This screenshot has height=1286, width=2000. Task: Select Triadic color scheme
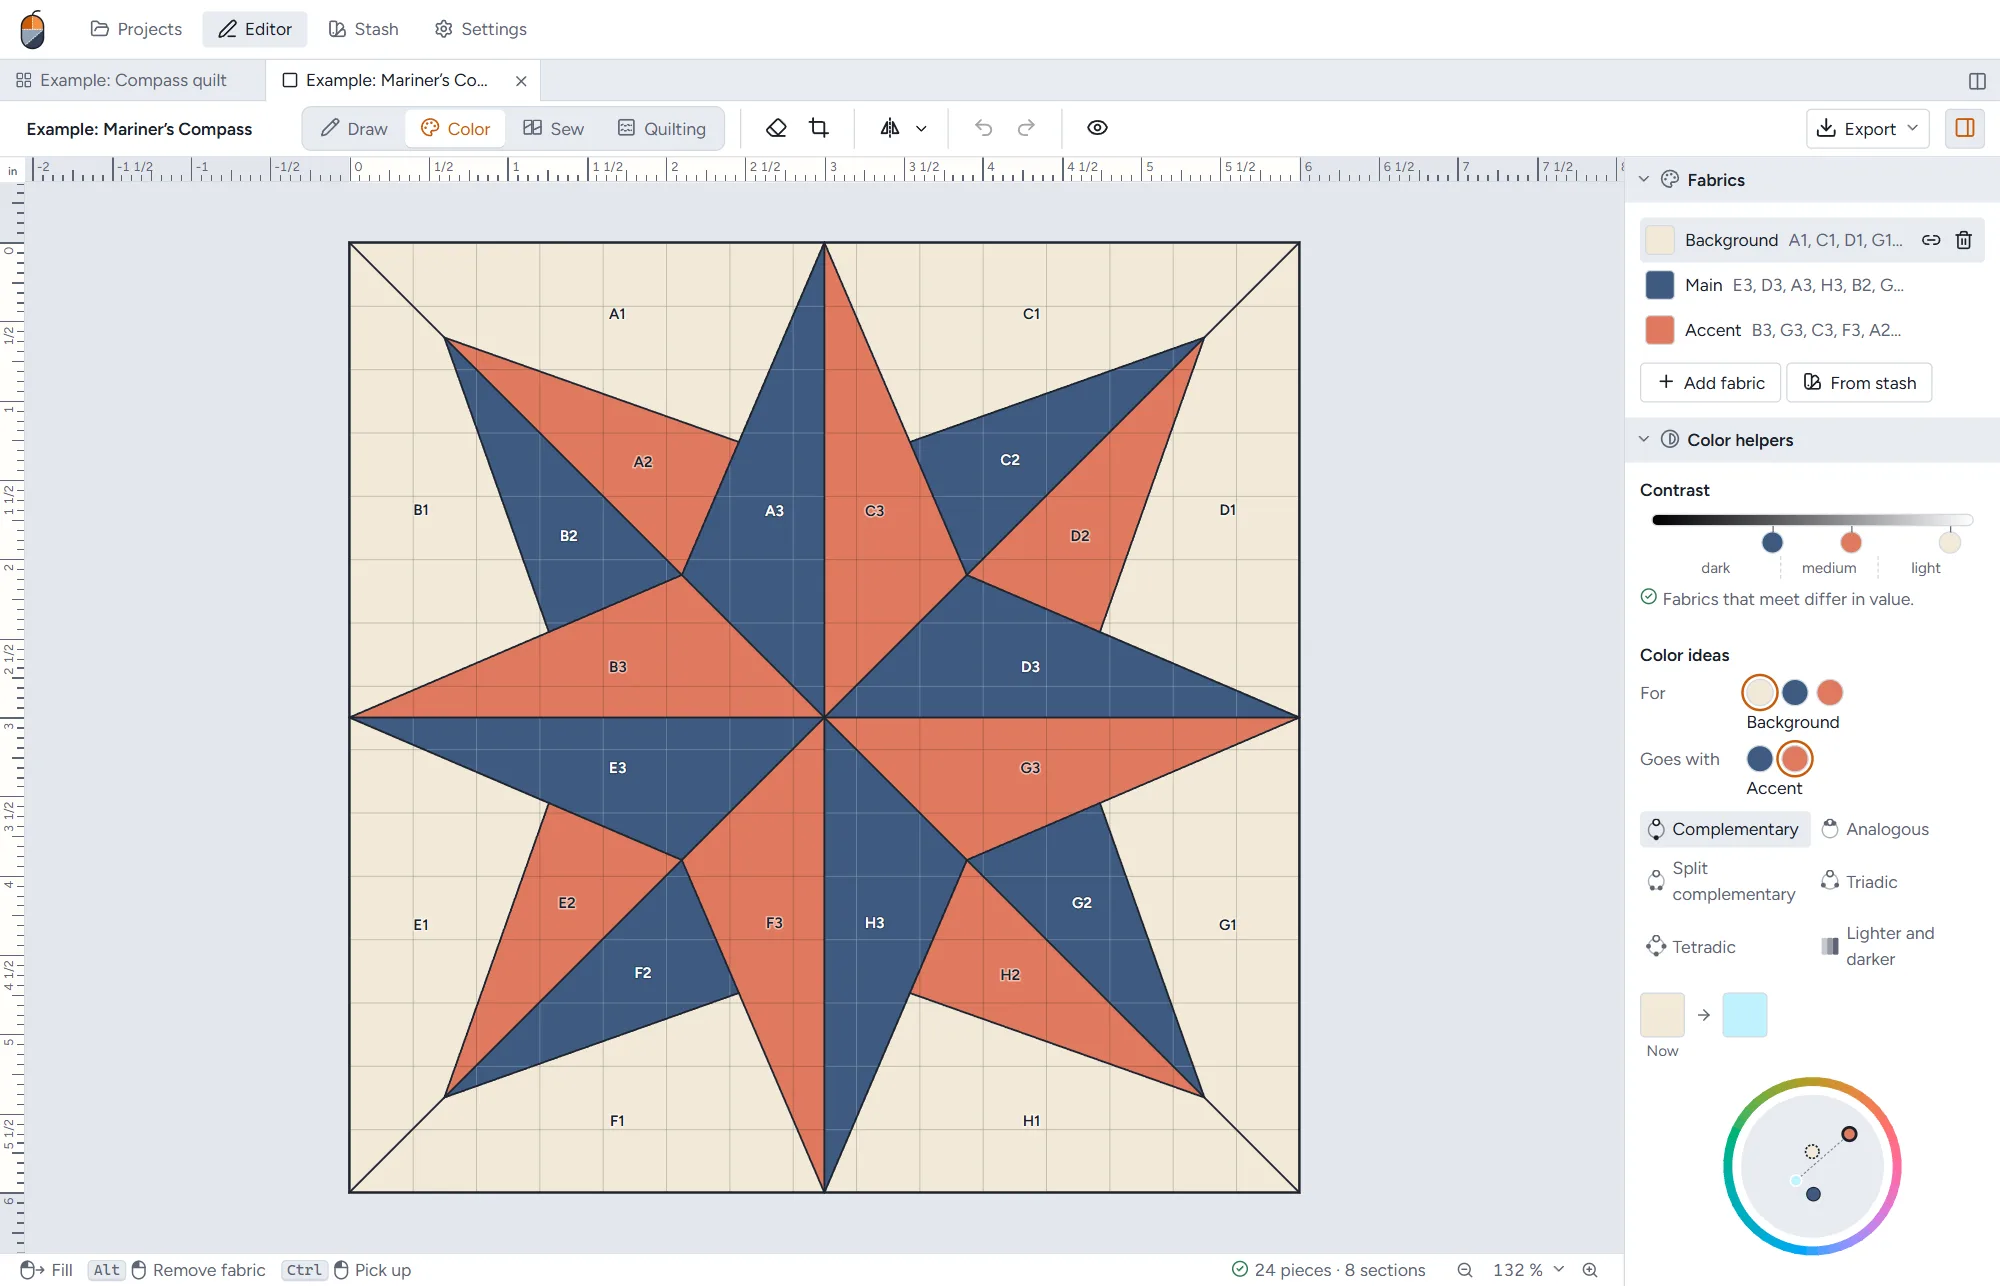point(1860,881)
